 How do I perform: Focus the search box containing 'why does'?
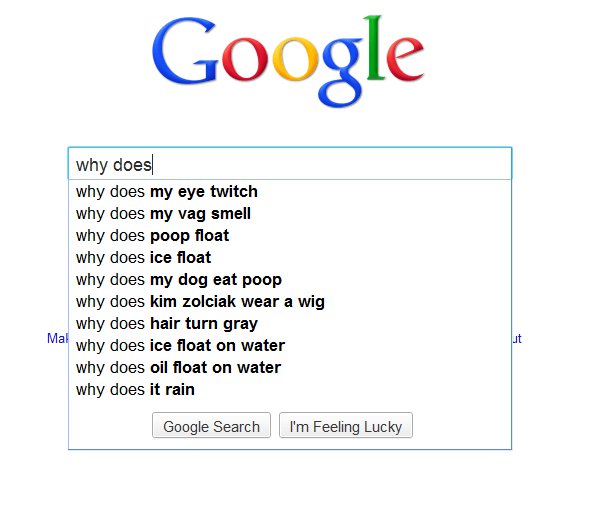coord(290,164)
